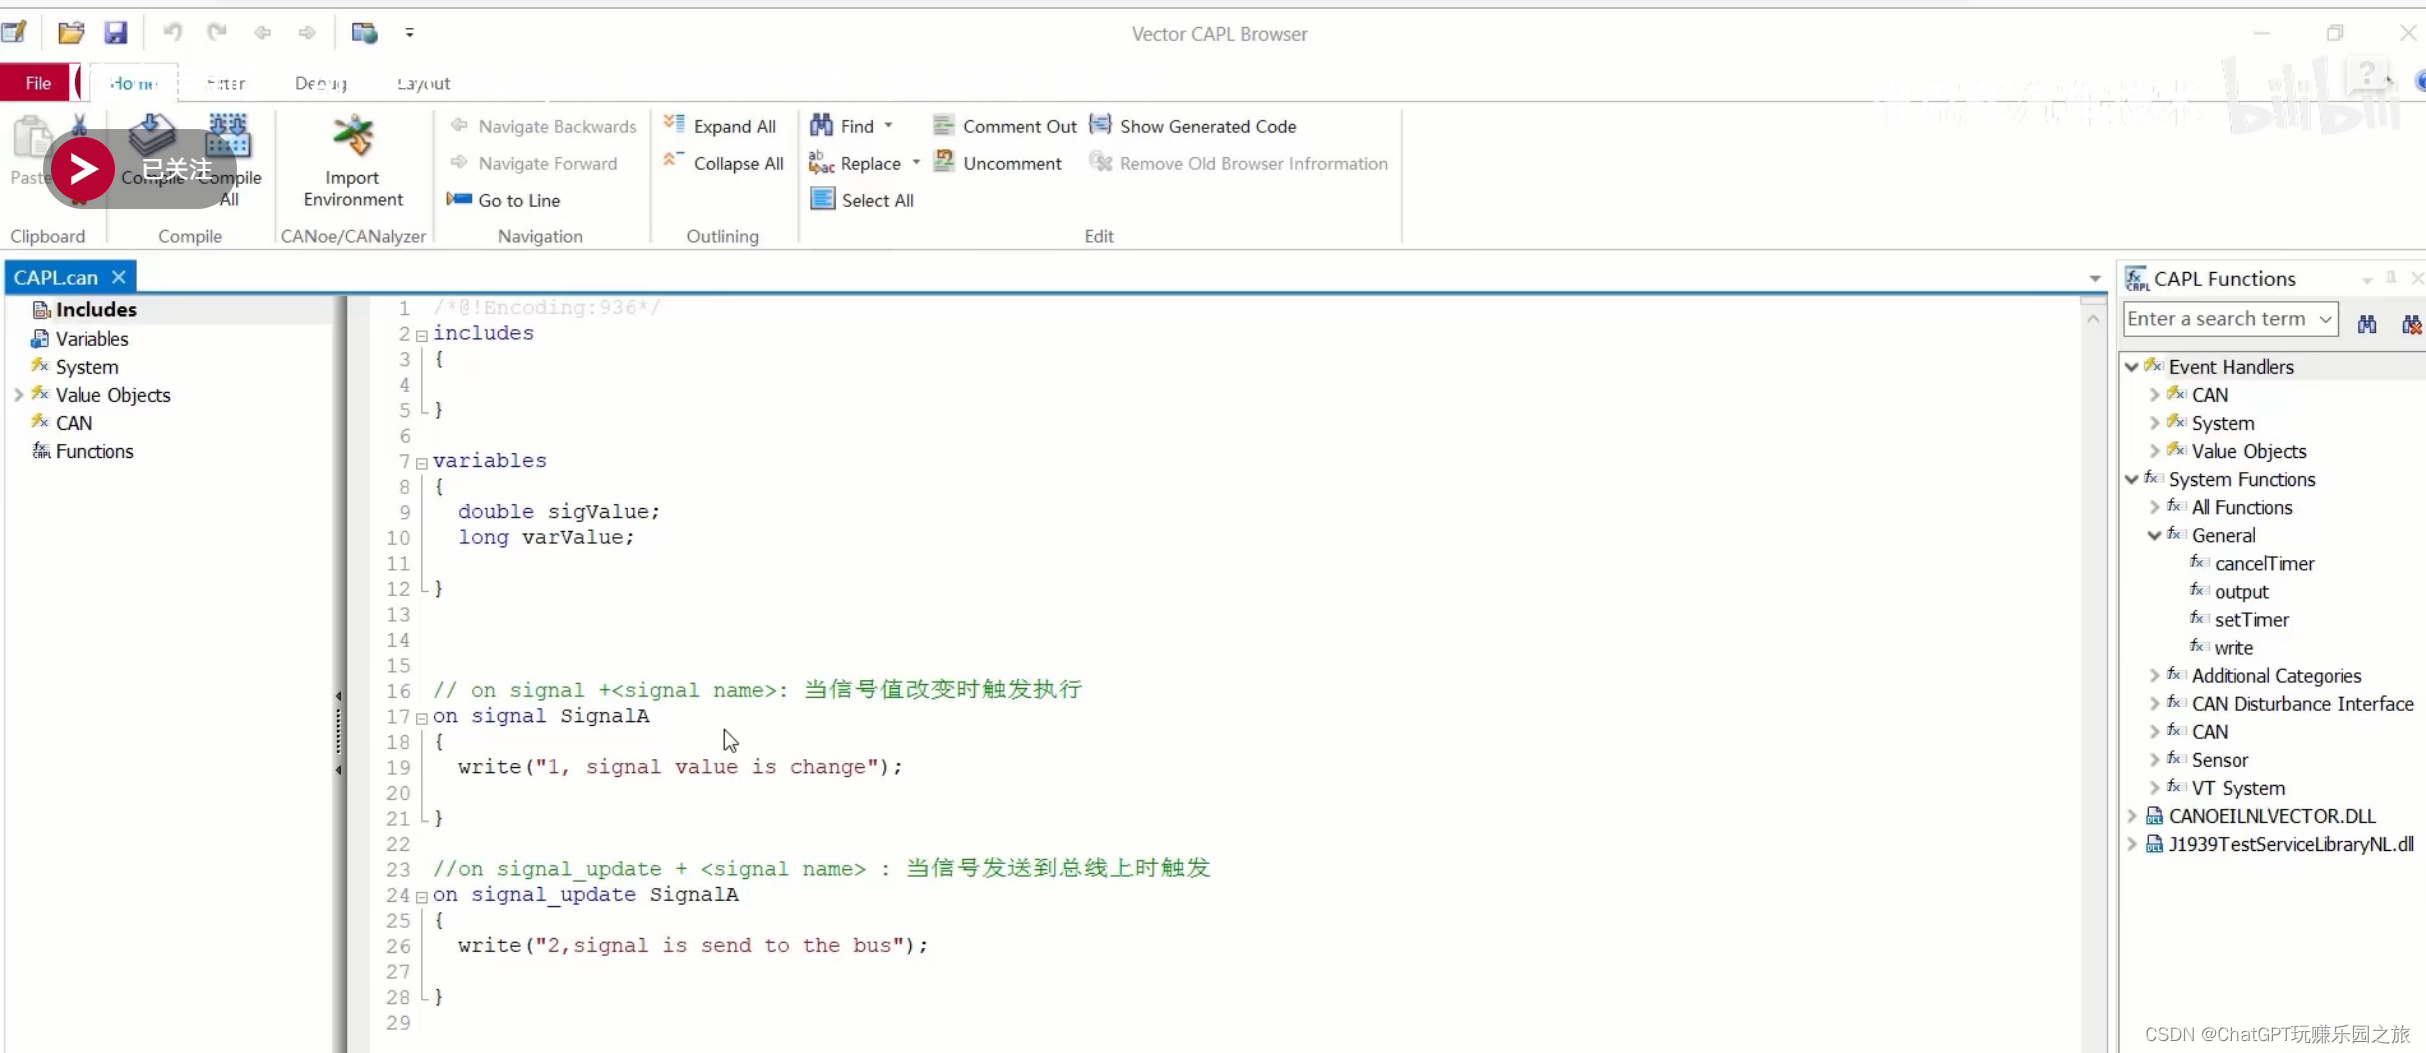
Task: Expand CAN under Event Handlers
Action: pyautogui.click(x=2154, y=395)
